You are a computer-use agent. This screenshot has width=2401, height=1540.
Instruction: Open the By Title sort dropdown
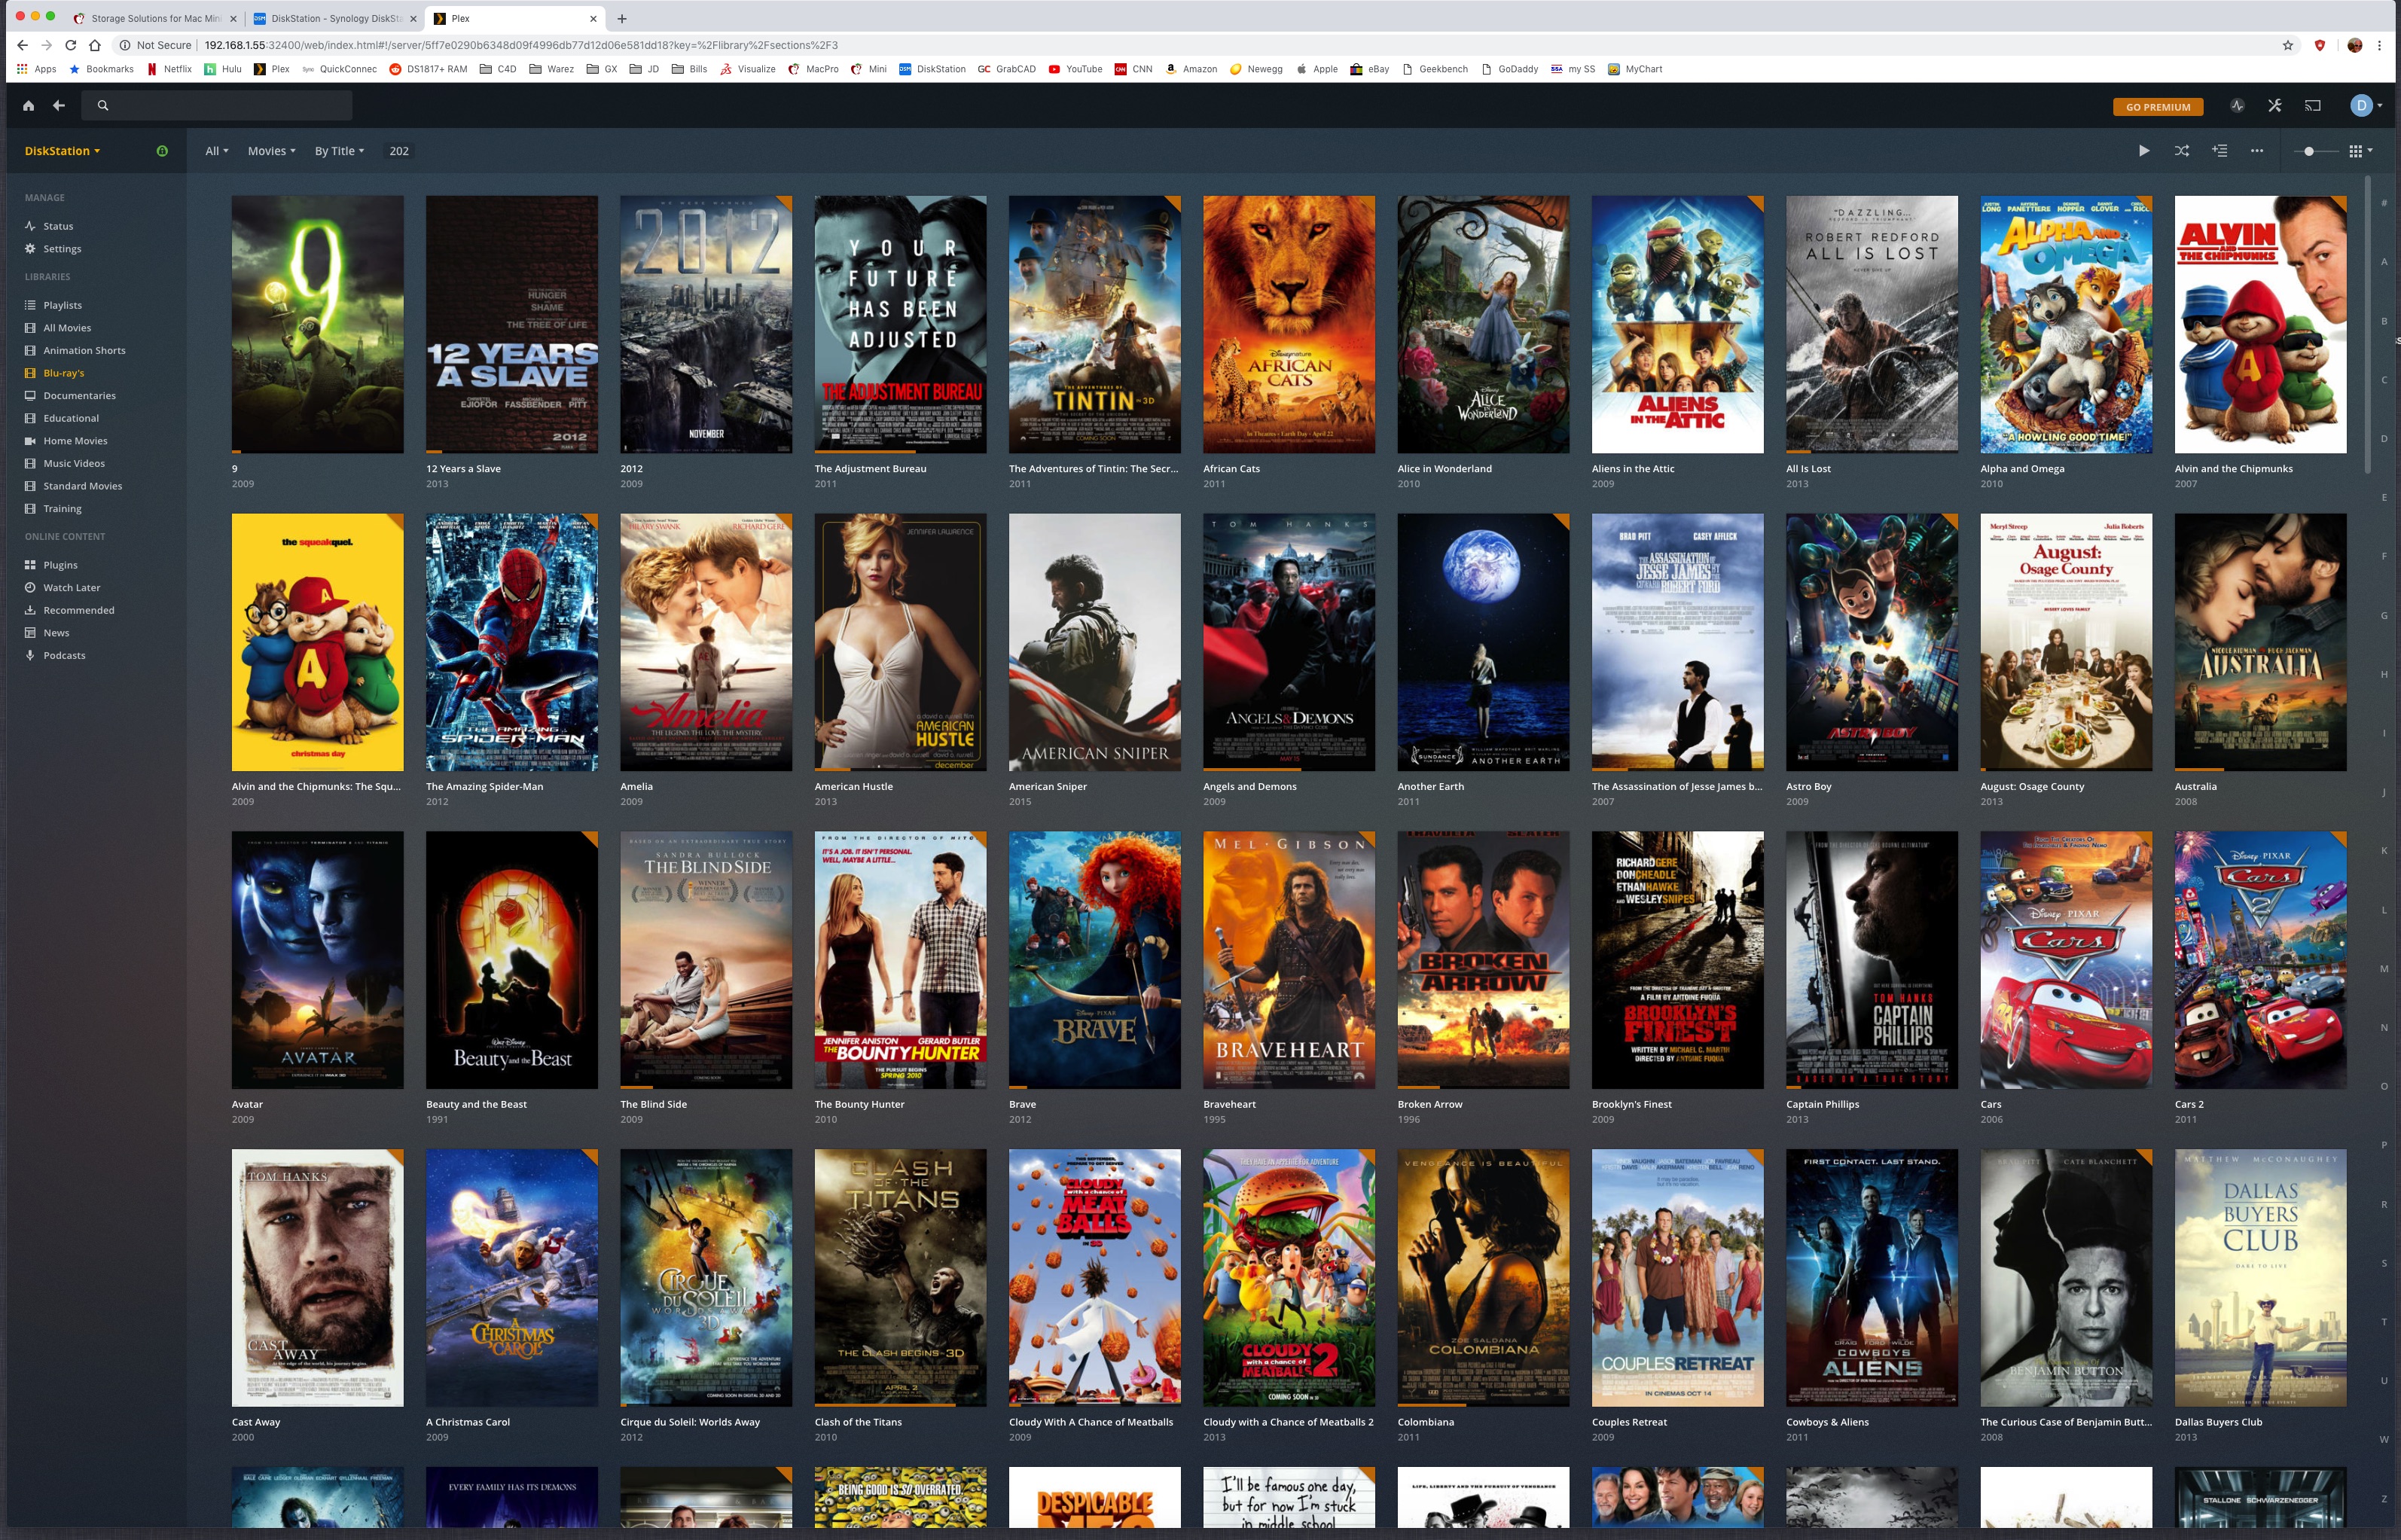pyautogui.click(x=339, y=151)
